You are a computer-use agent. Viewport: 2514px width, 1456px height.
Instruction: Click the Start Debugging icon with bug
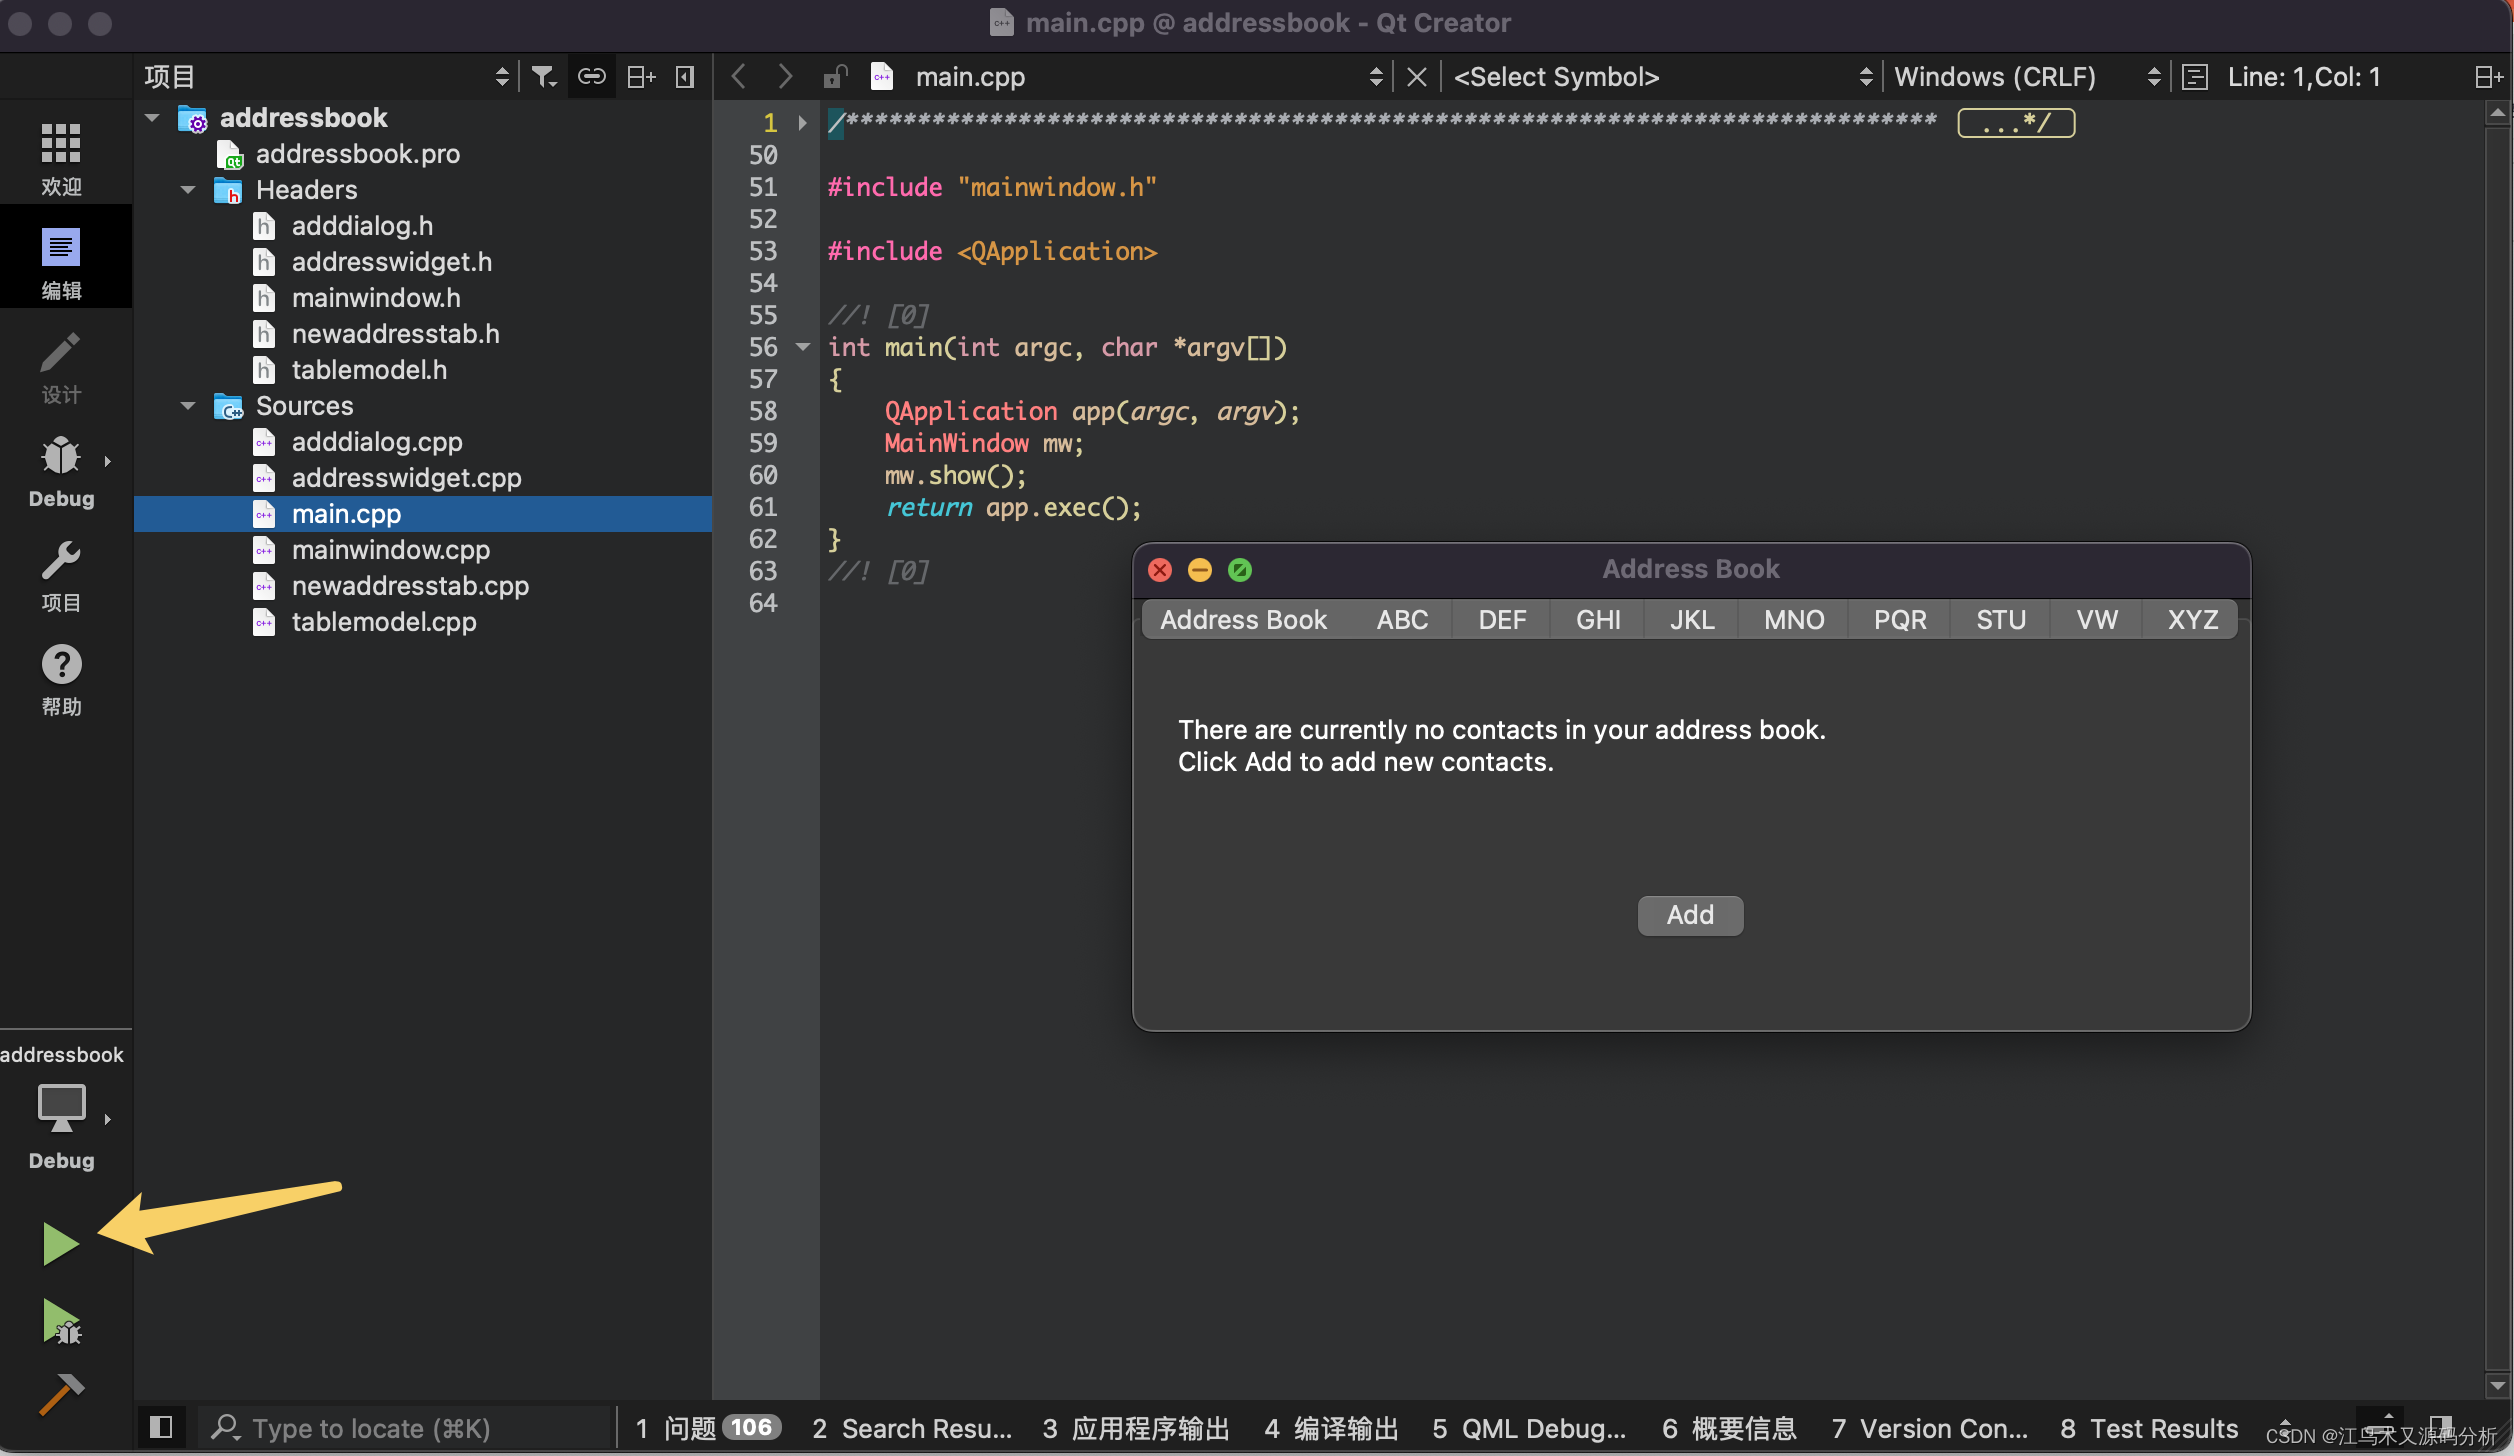click(62, 1322)
